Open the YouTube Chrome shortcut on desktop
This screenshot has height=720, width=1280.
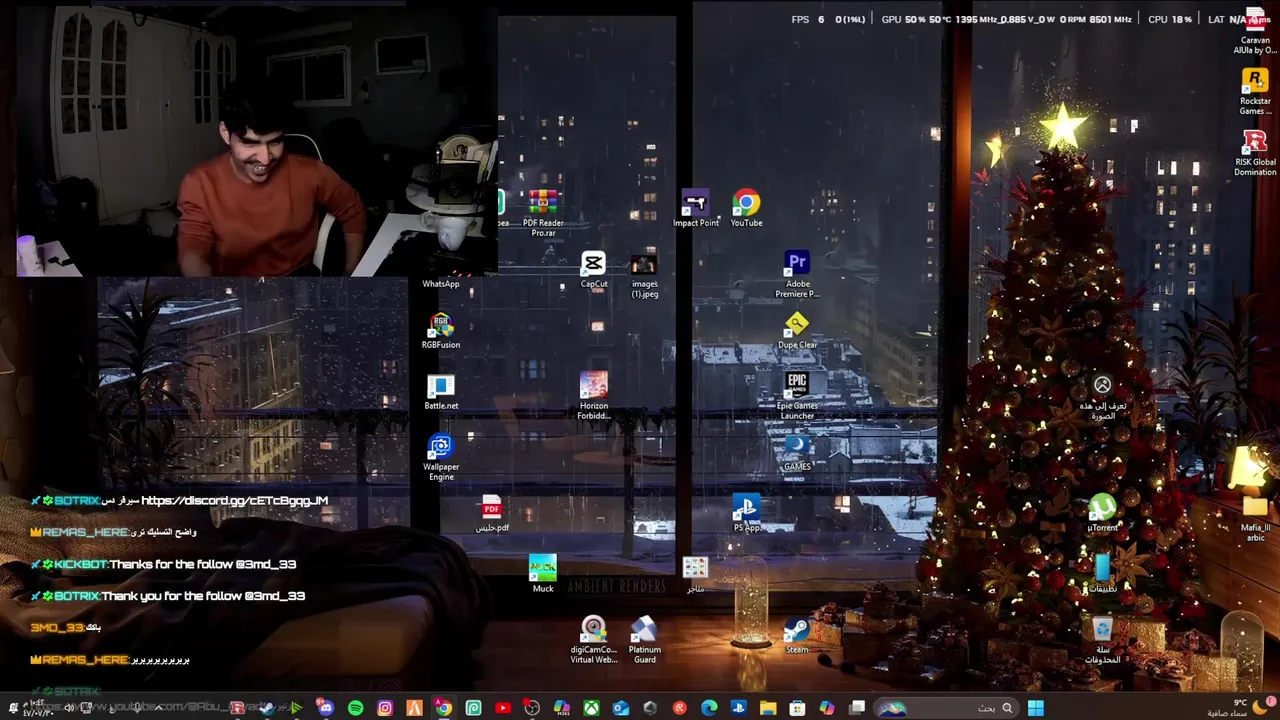(746, 209)
